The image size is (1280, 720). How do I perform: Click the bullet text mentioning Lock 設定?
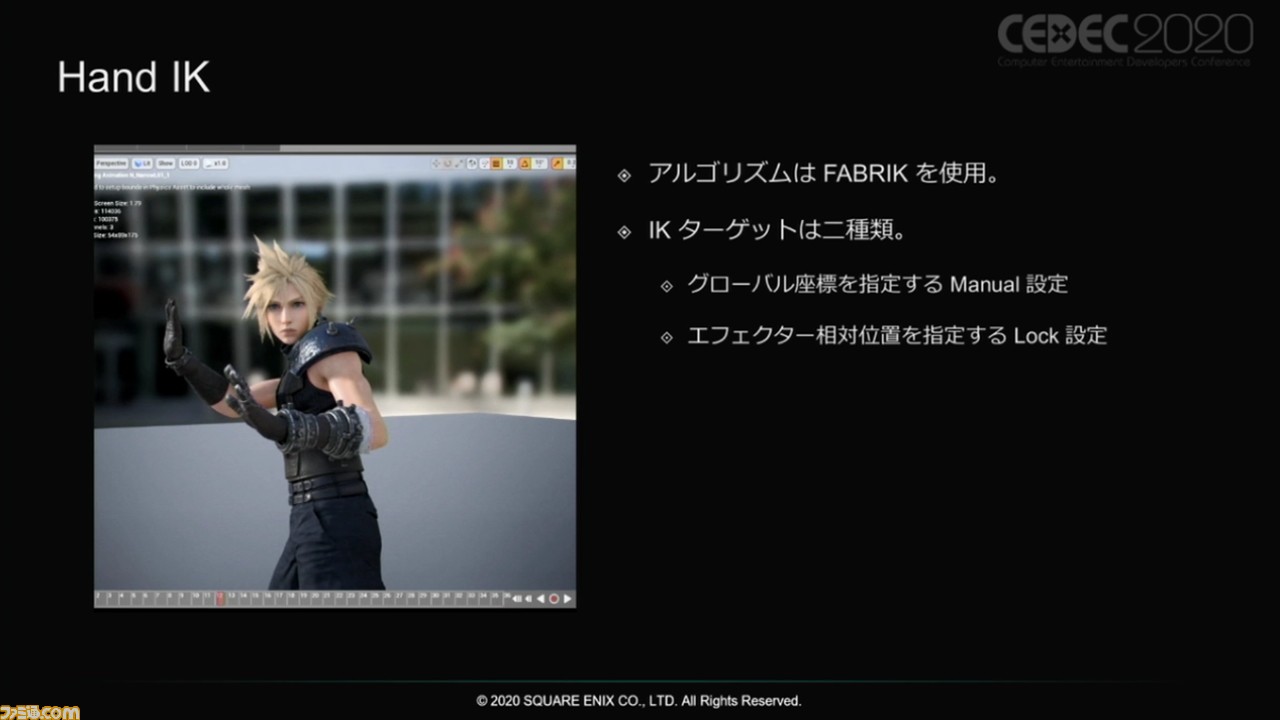(897, 336)
